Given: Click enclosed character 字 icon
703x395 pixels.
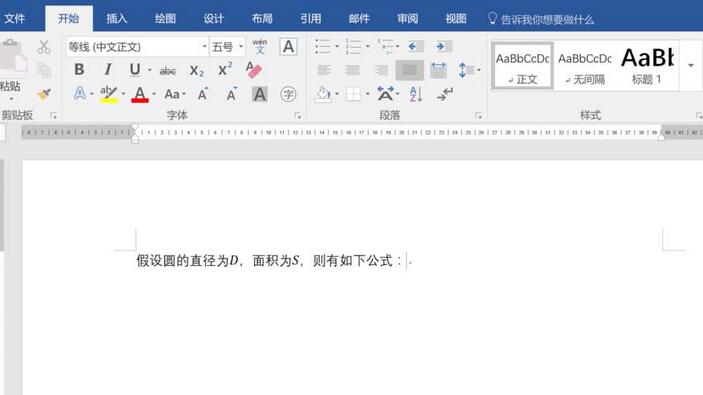Looking at the screenshot, I should [x=288, y=94].
